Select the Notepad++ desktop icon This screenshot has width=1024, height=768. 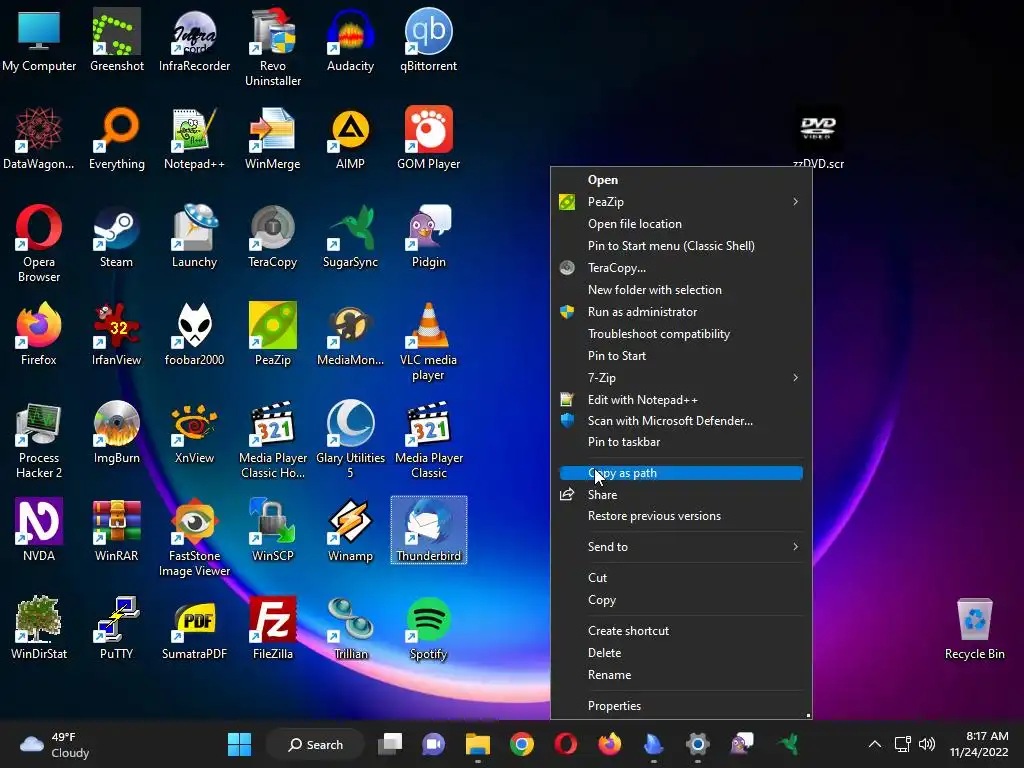pyautogui.click(x=194, y=138)
